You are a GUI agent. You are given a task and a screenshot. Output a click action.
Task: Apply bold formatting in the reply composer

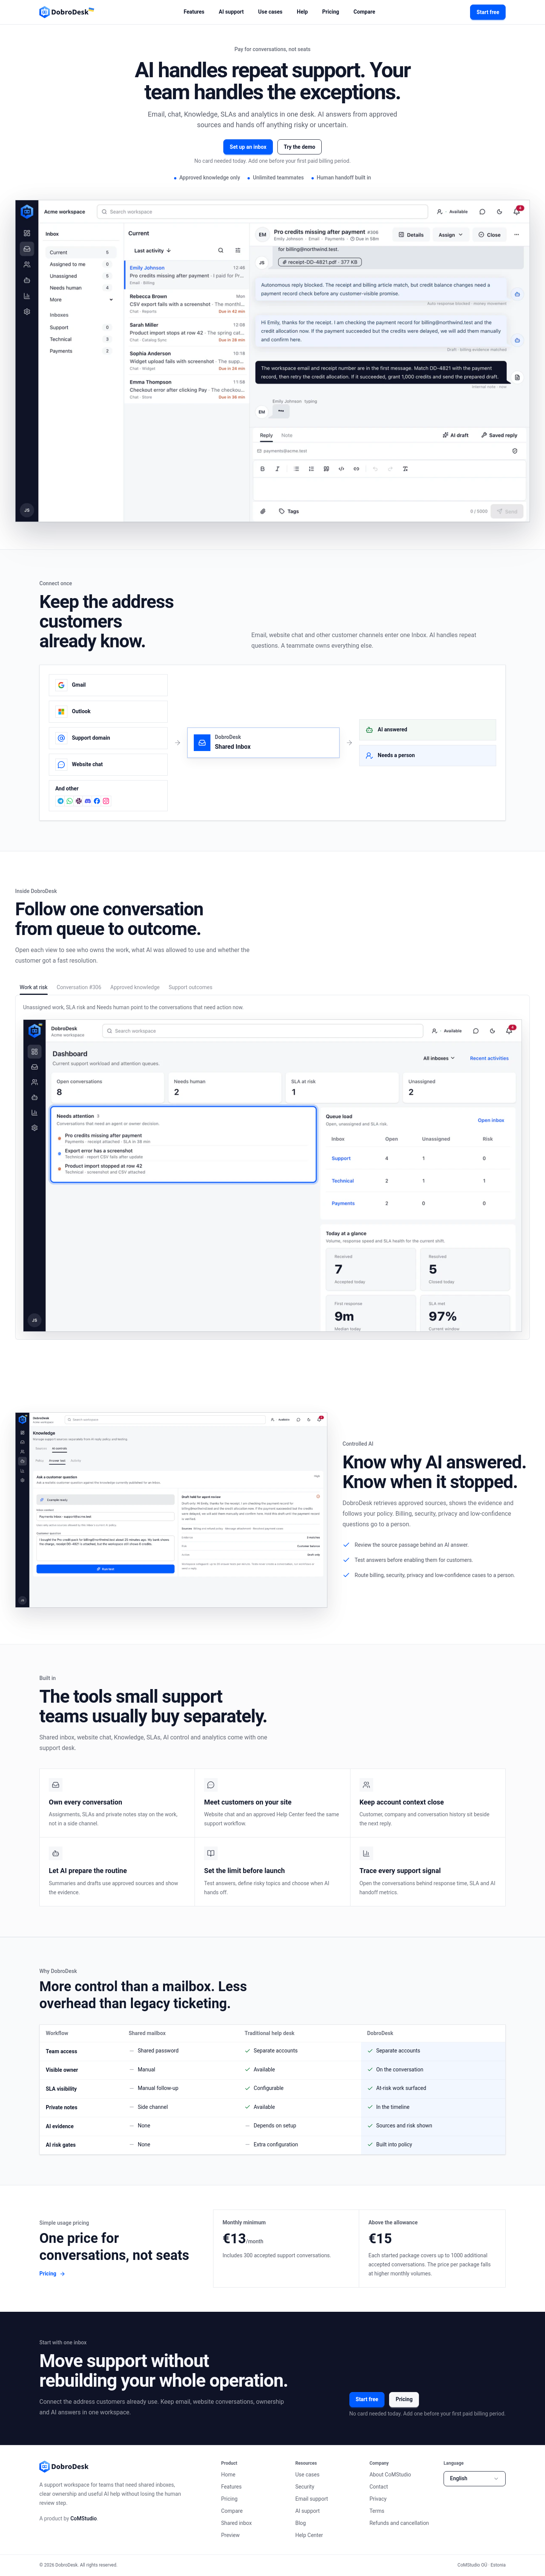(263, 469)
